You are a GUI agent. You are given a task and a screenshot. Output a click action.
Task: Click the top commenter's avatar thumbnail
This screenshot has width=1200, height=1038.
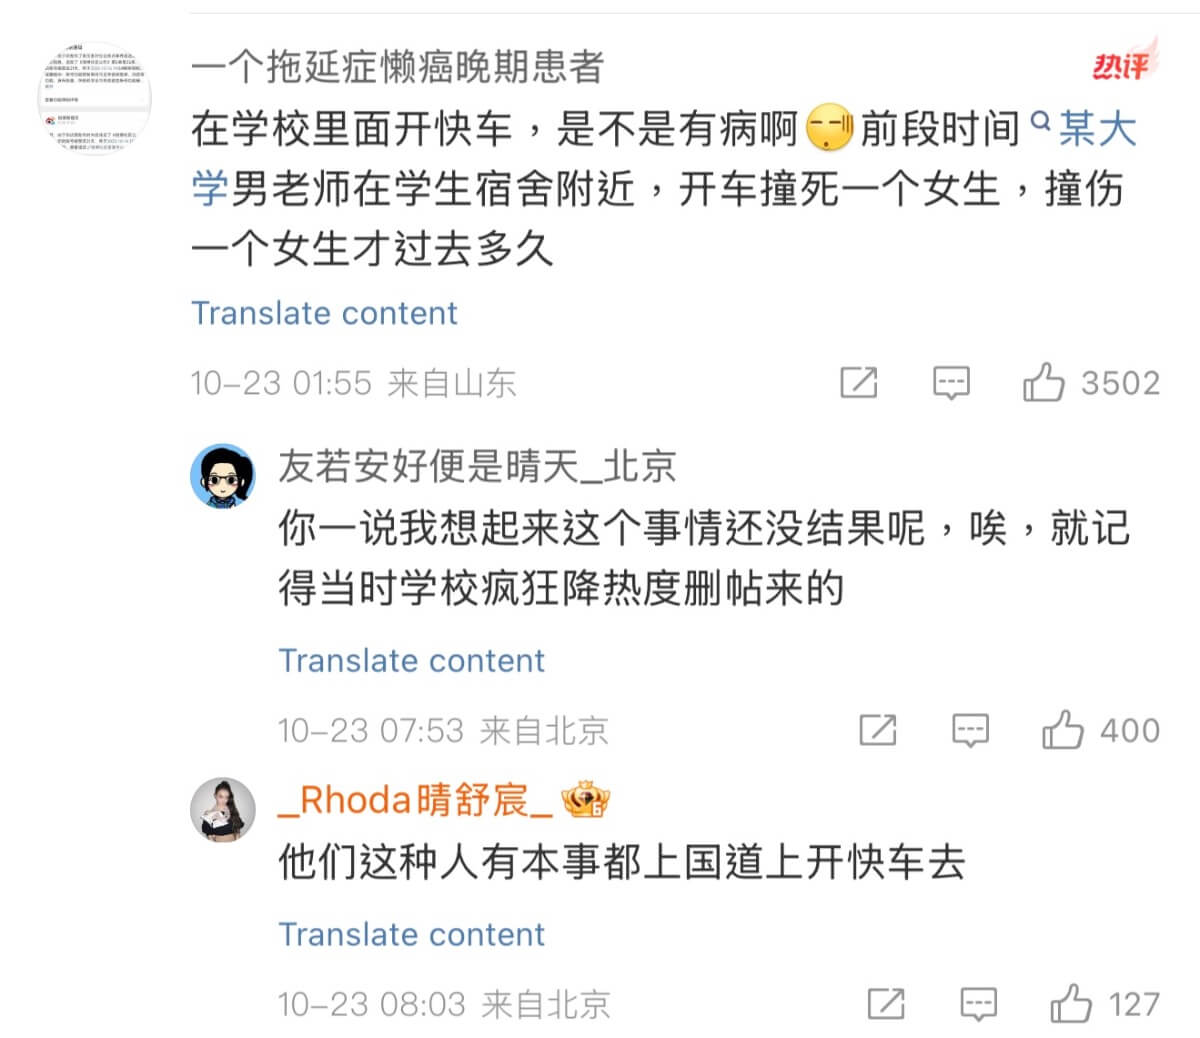pos(95,98)
